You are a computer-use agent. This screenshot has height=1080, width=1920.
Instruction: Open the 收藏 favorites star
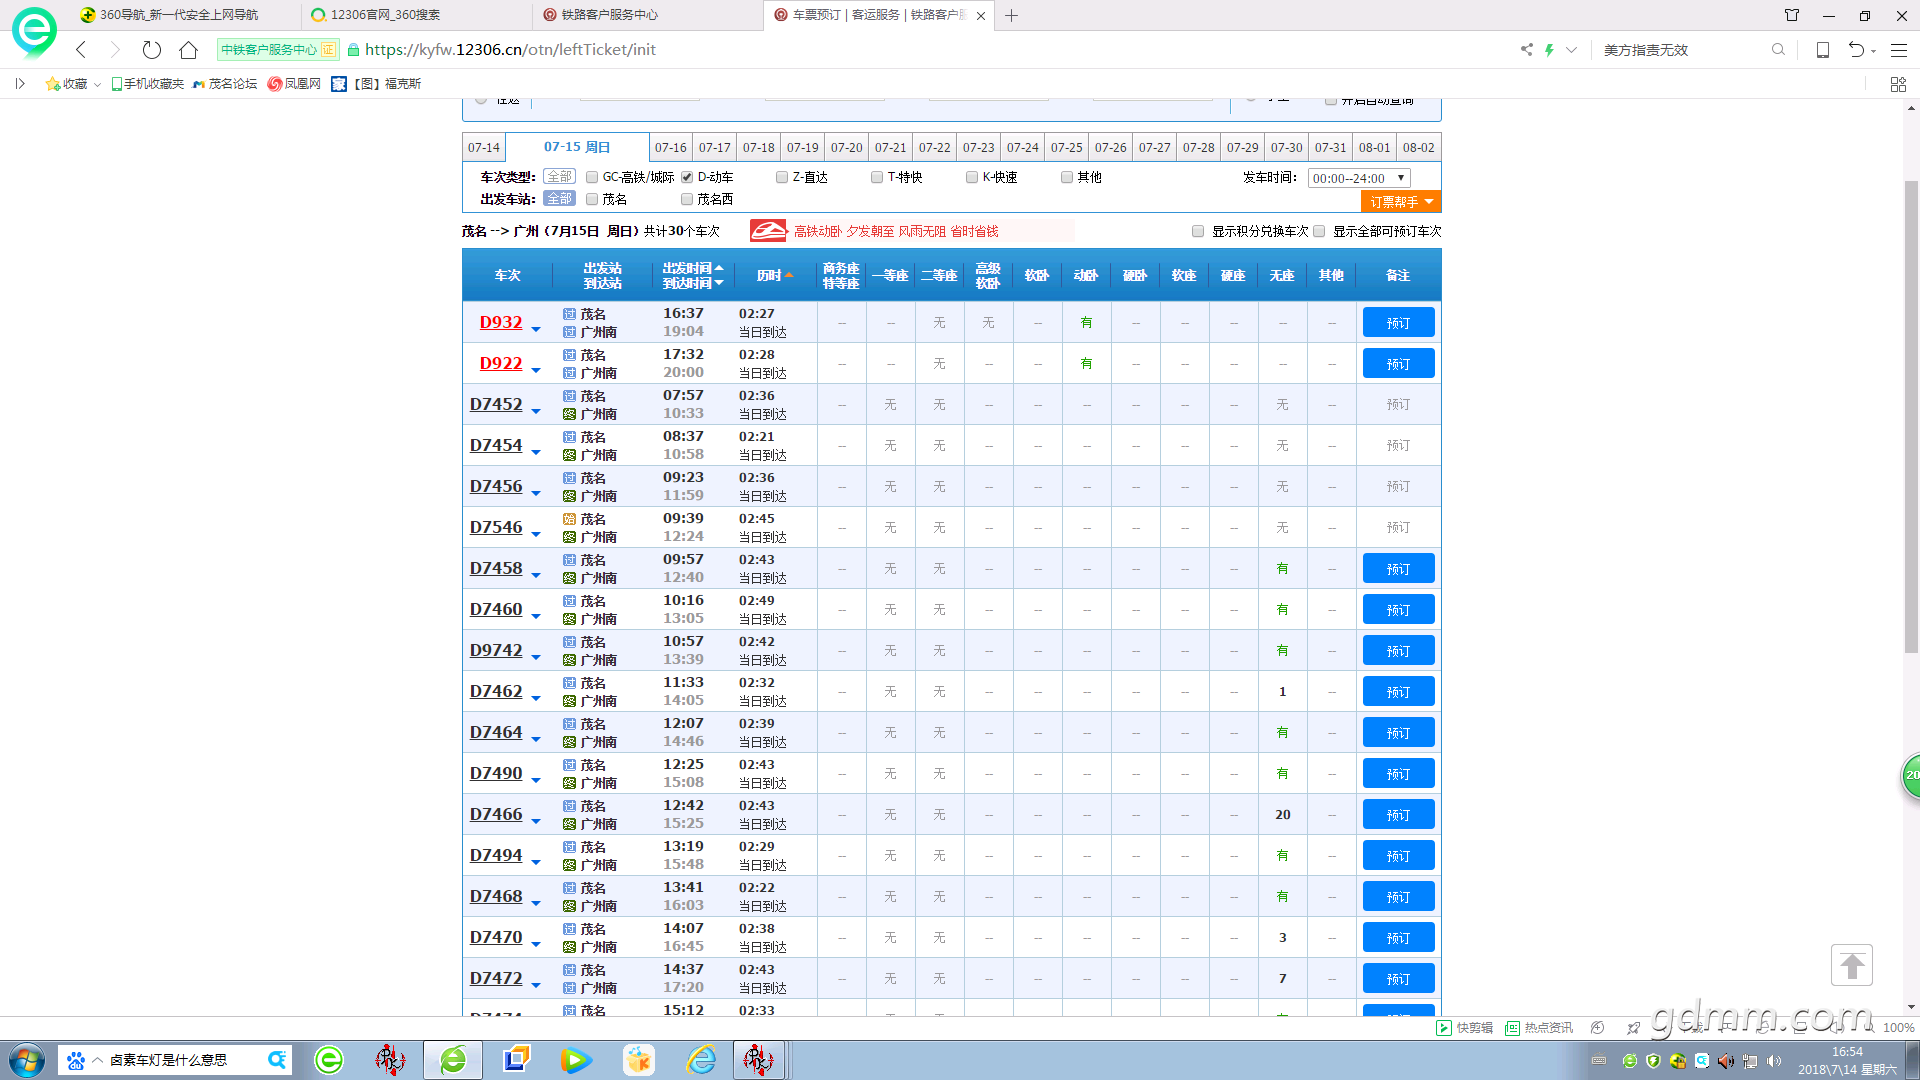coord(52,84)
